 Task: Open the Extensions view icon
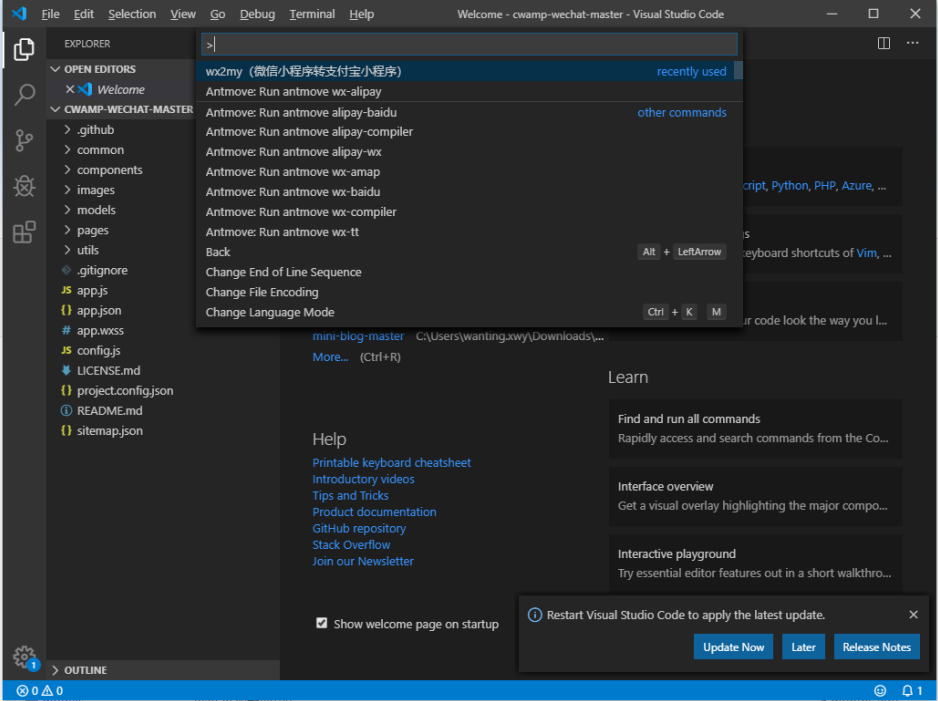pos(24,232)
